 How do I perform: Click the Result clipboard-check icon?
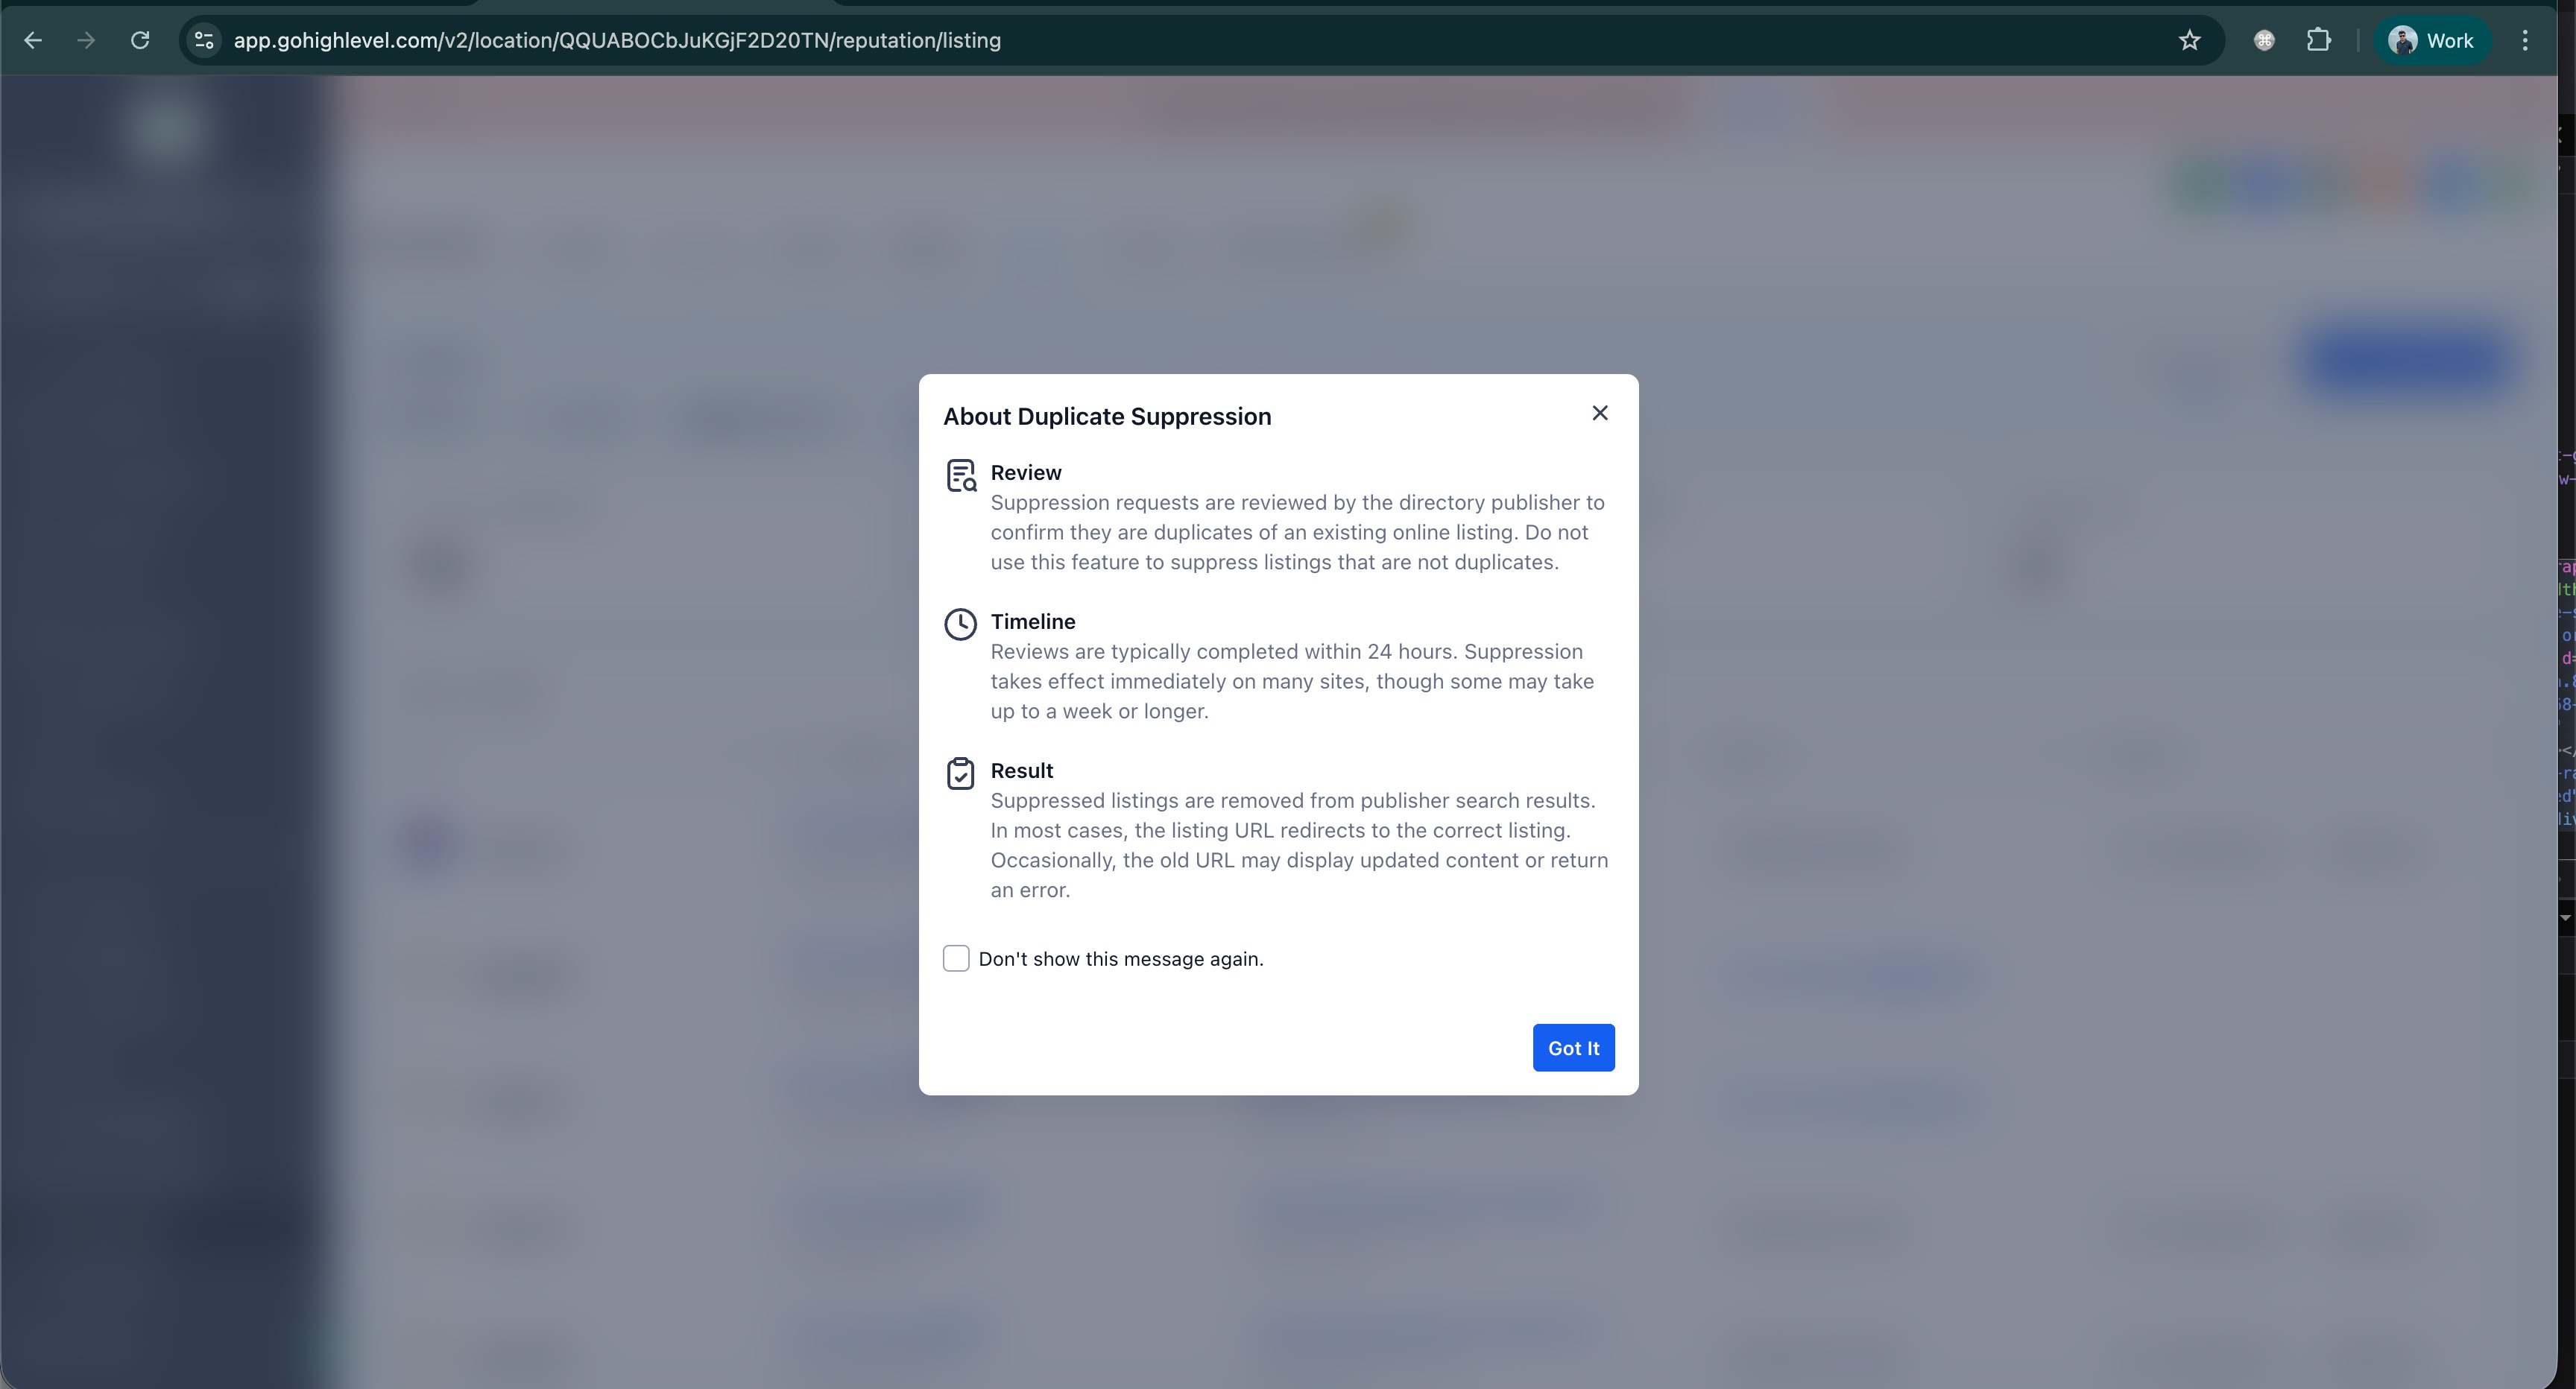pyautogui.click(x=960, y=773)
